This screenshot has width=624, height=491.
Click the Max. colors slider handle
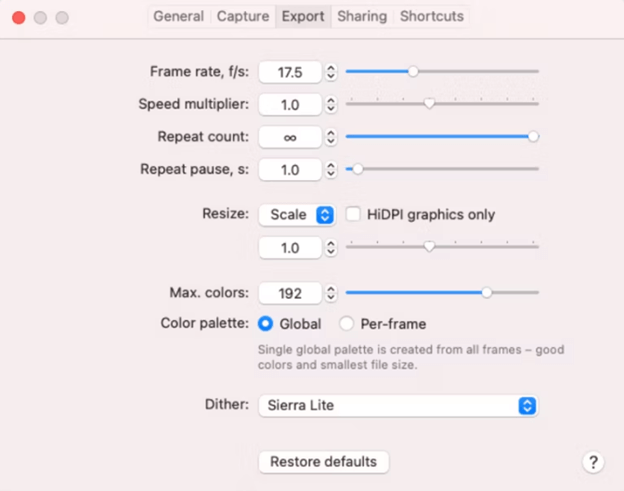click(x=486, y=292)
